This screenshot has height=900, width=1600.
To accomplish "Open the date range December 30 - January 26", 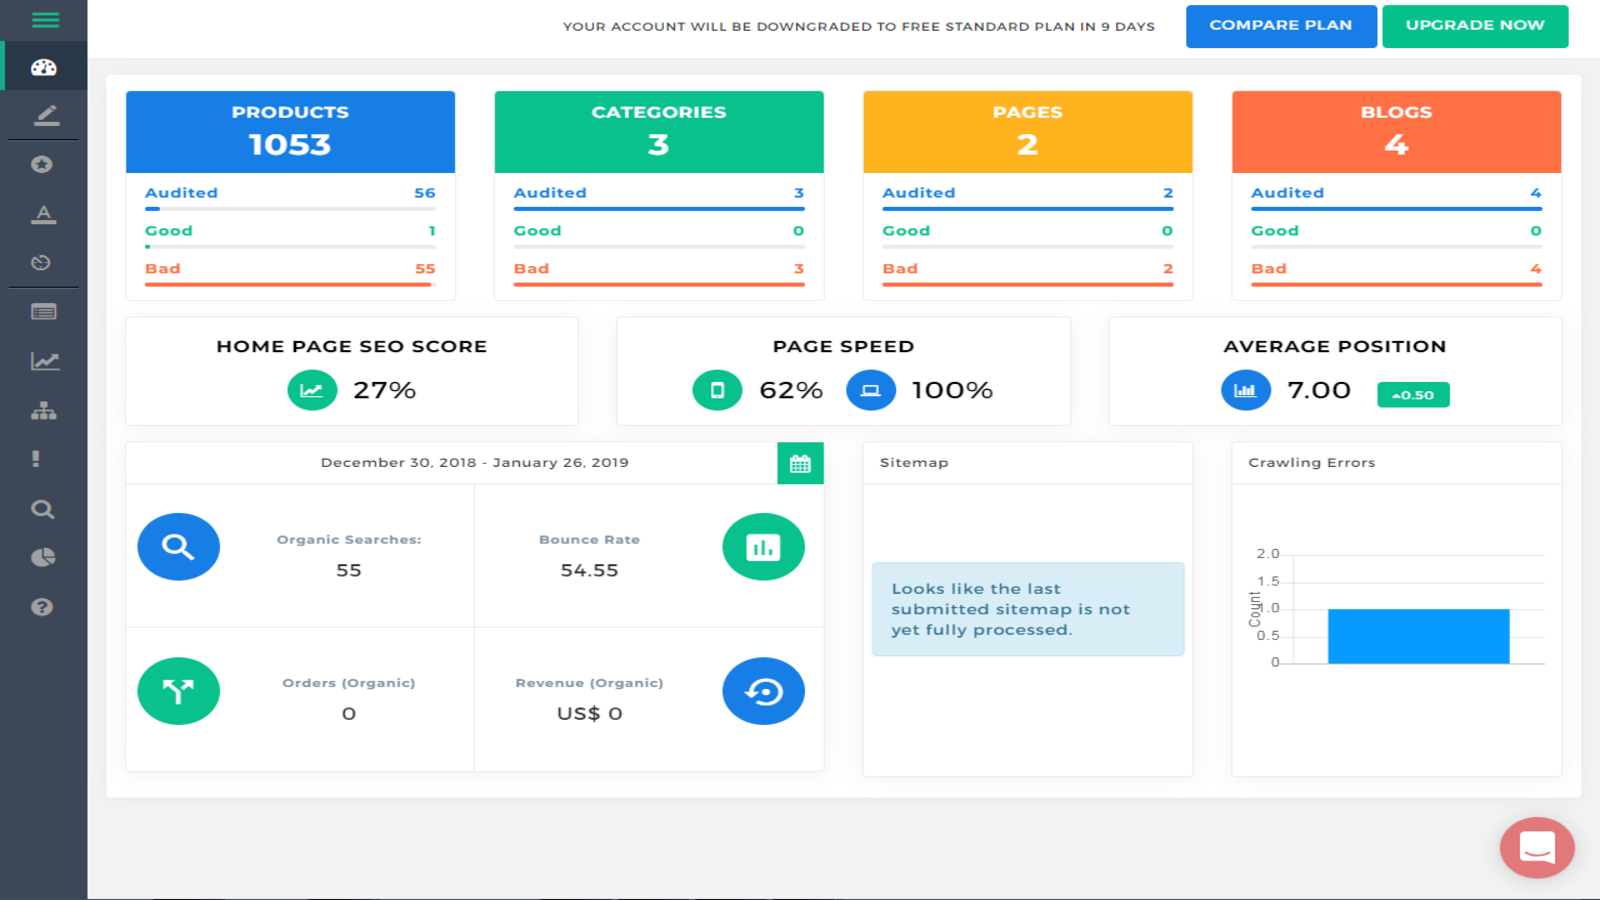I will coord(474,462).
